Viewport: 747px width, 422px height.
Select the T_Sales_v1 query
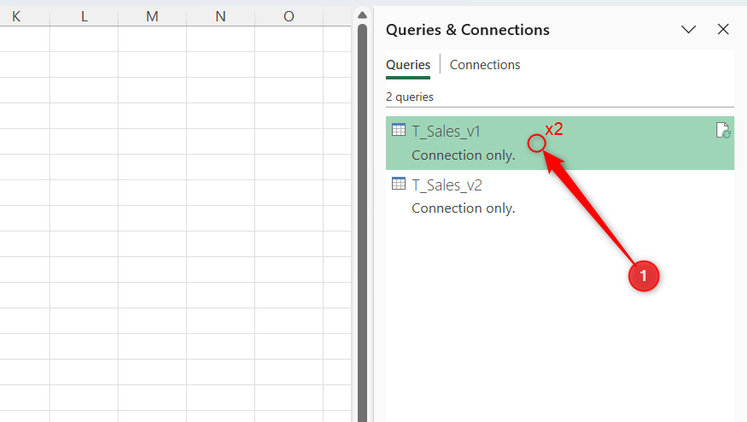click(560, 143)
